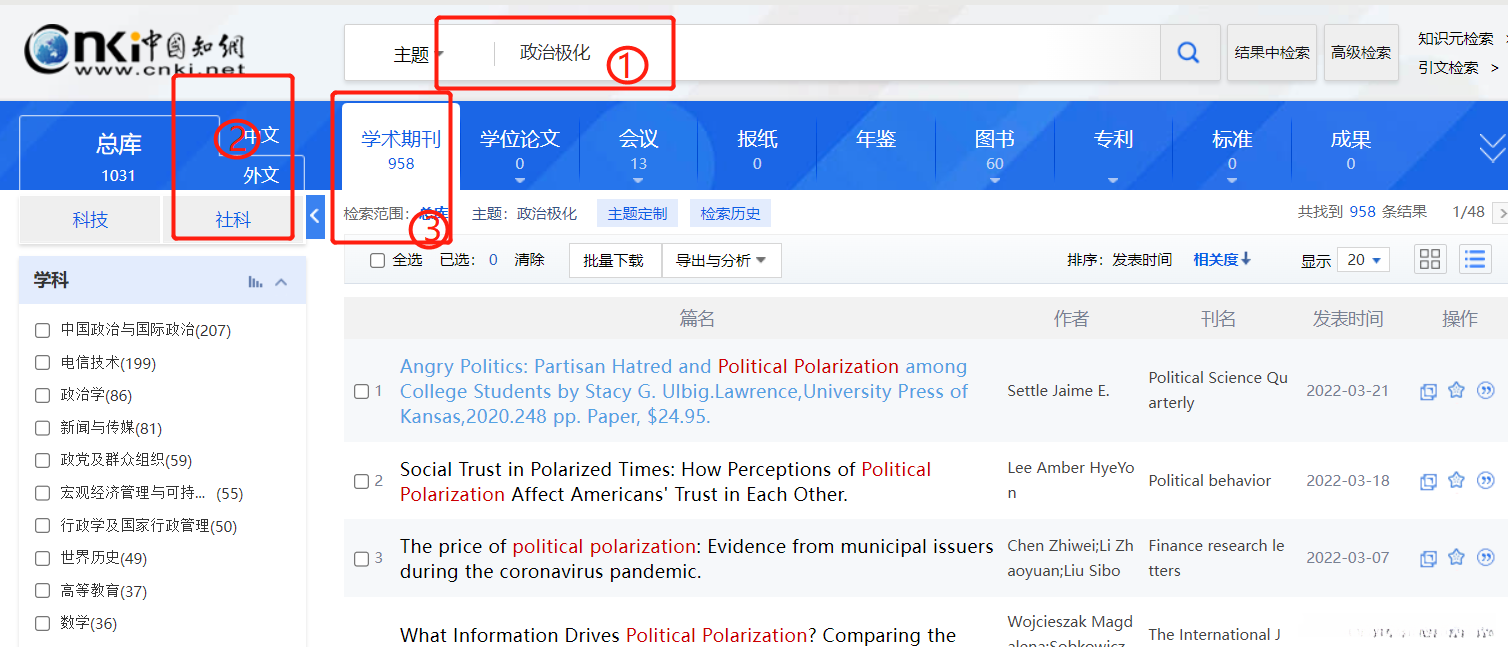
Task: Open the 学科 bar chart visualization icon
Action: coord(256,282)
